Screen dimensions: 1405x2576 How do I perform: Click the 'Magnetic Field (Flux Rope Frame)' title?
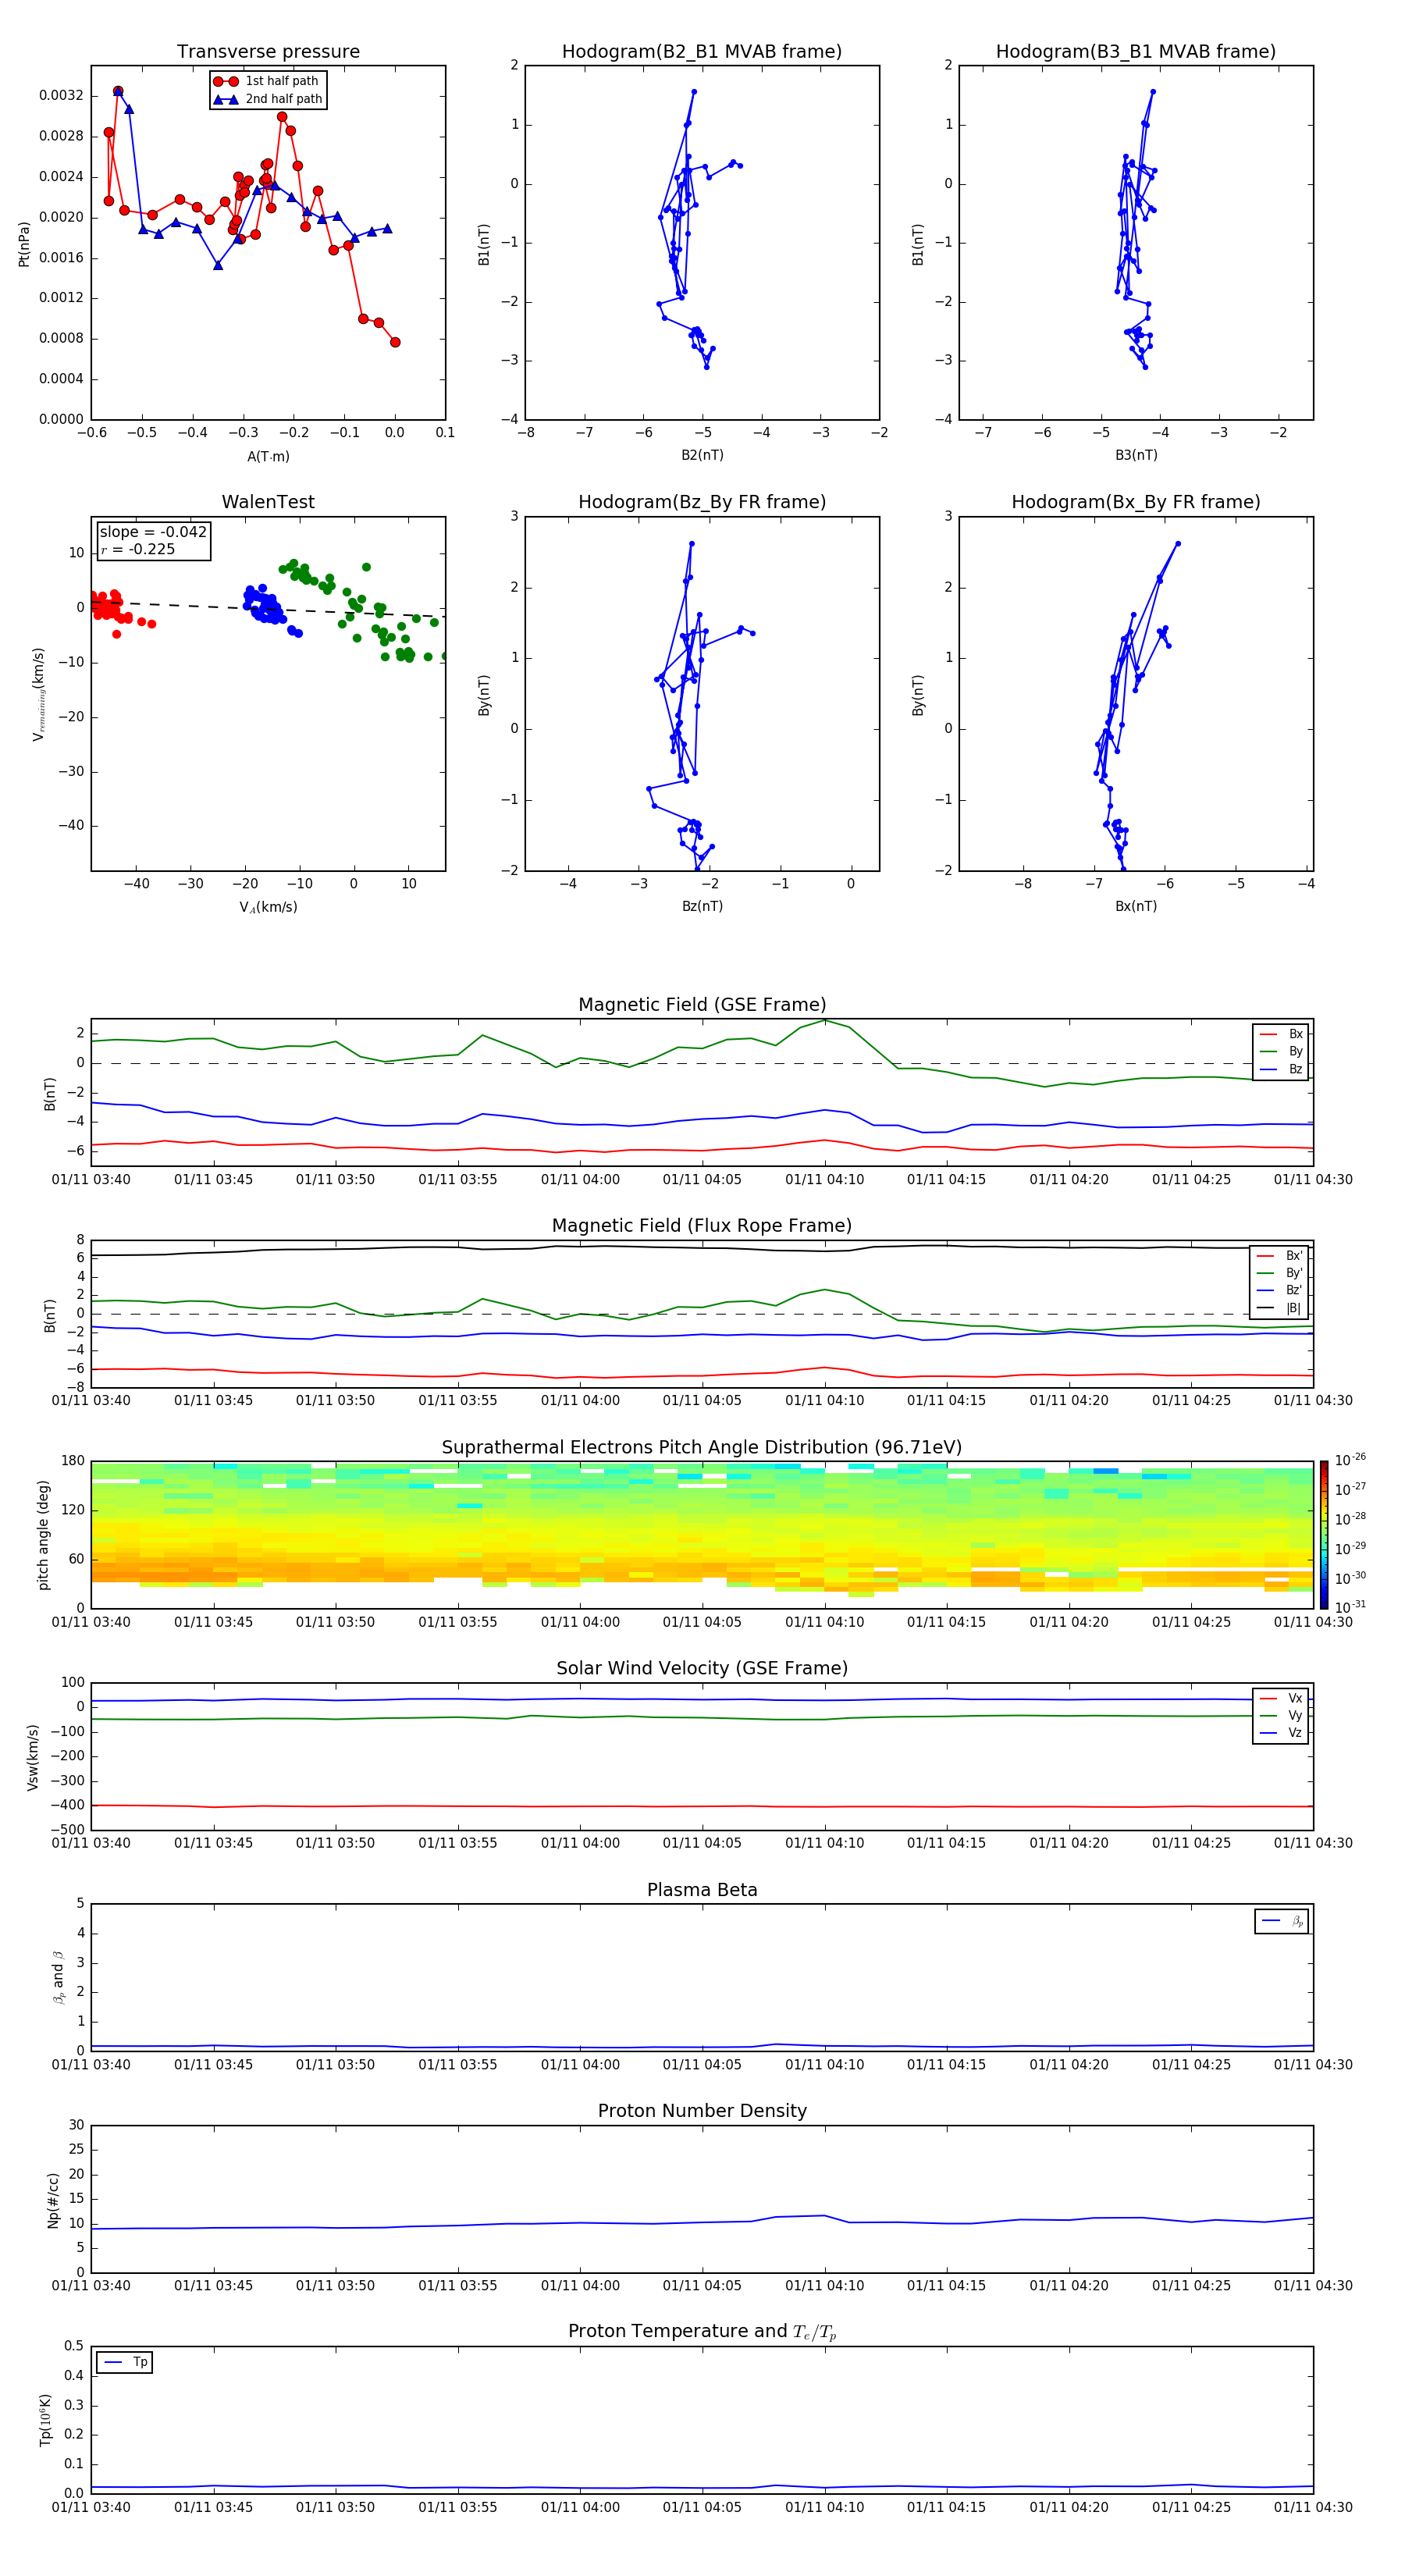[x=702, y=1226]
